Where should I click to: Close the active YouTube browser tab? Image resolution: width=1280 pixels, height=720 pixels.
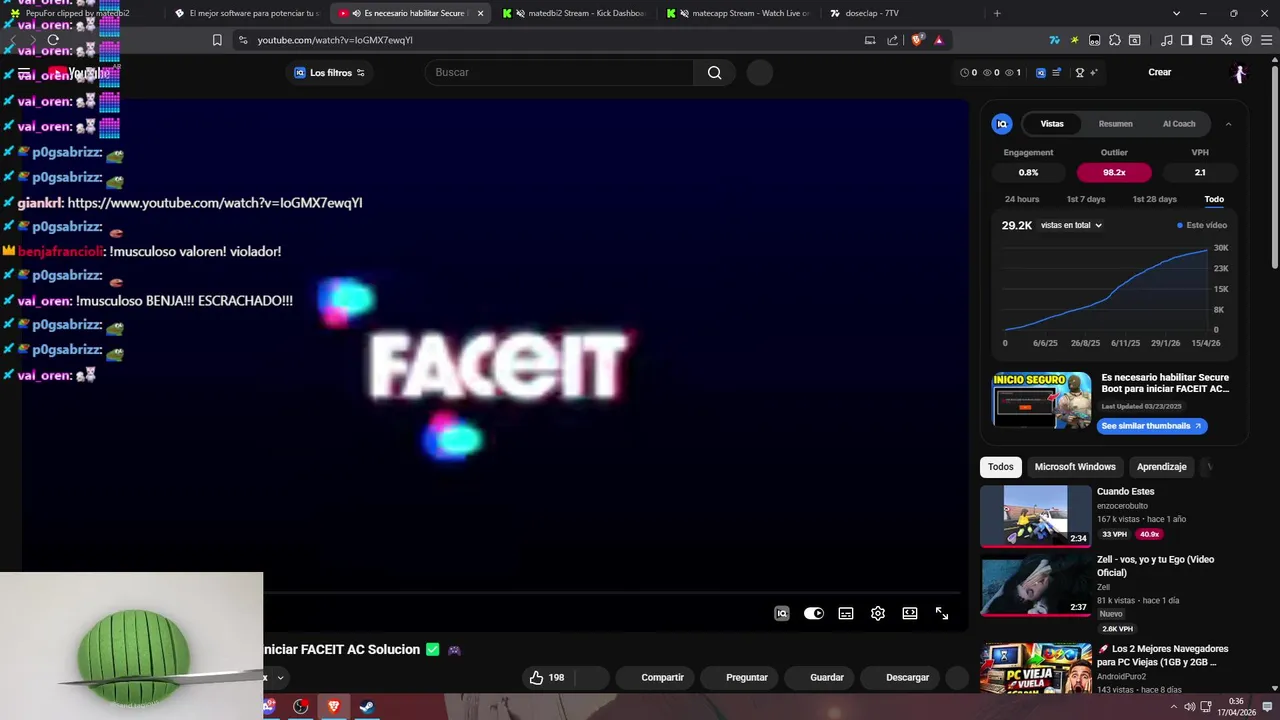point(480,13)
